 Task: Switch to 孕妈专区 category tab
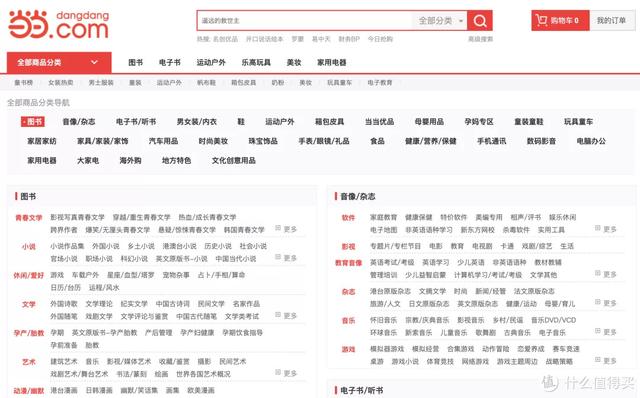point(479,122)
